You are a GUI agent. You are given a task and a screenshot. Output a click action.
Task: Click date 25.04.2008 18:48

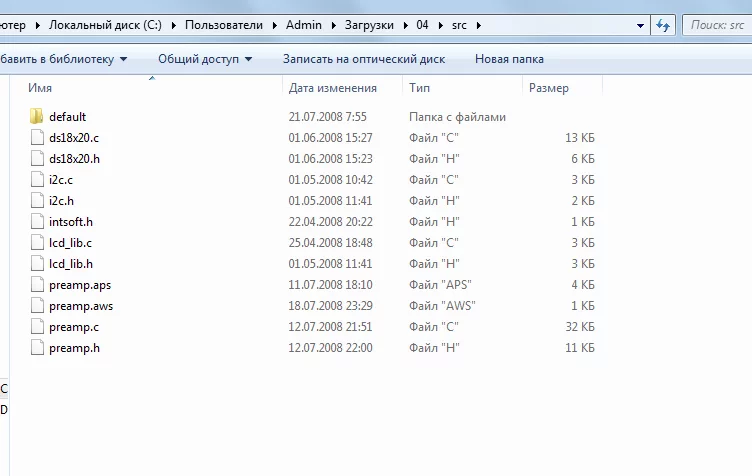330,243
